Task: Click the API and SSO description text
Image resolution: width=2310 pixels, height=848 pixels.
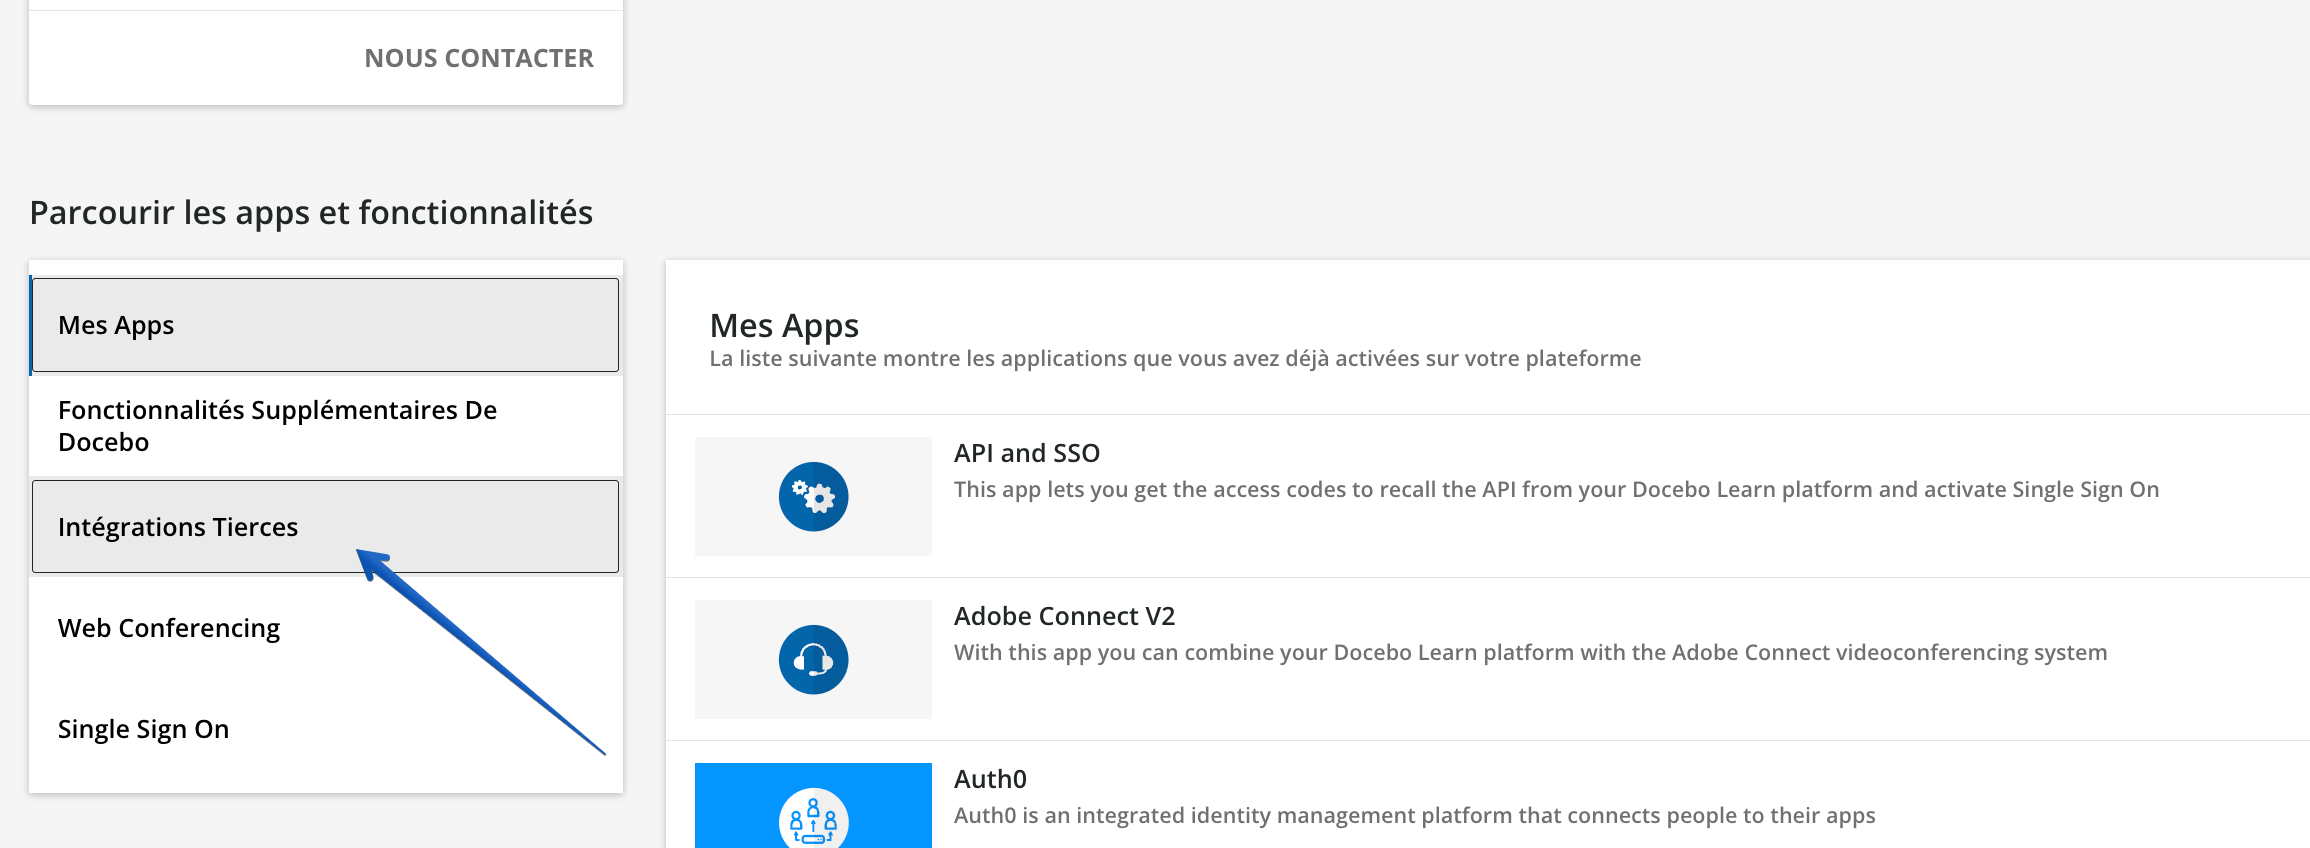Action: pos(1556,489)
